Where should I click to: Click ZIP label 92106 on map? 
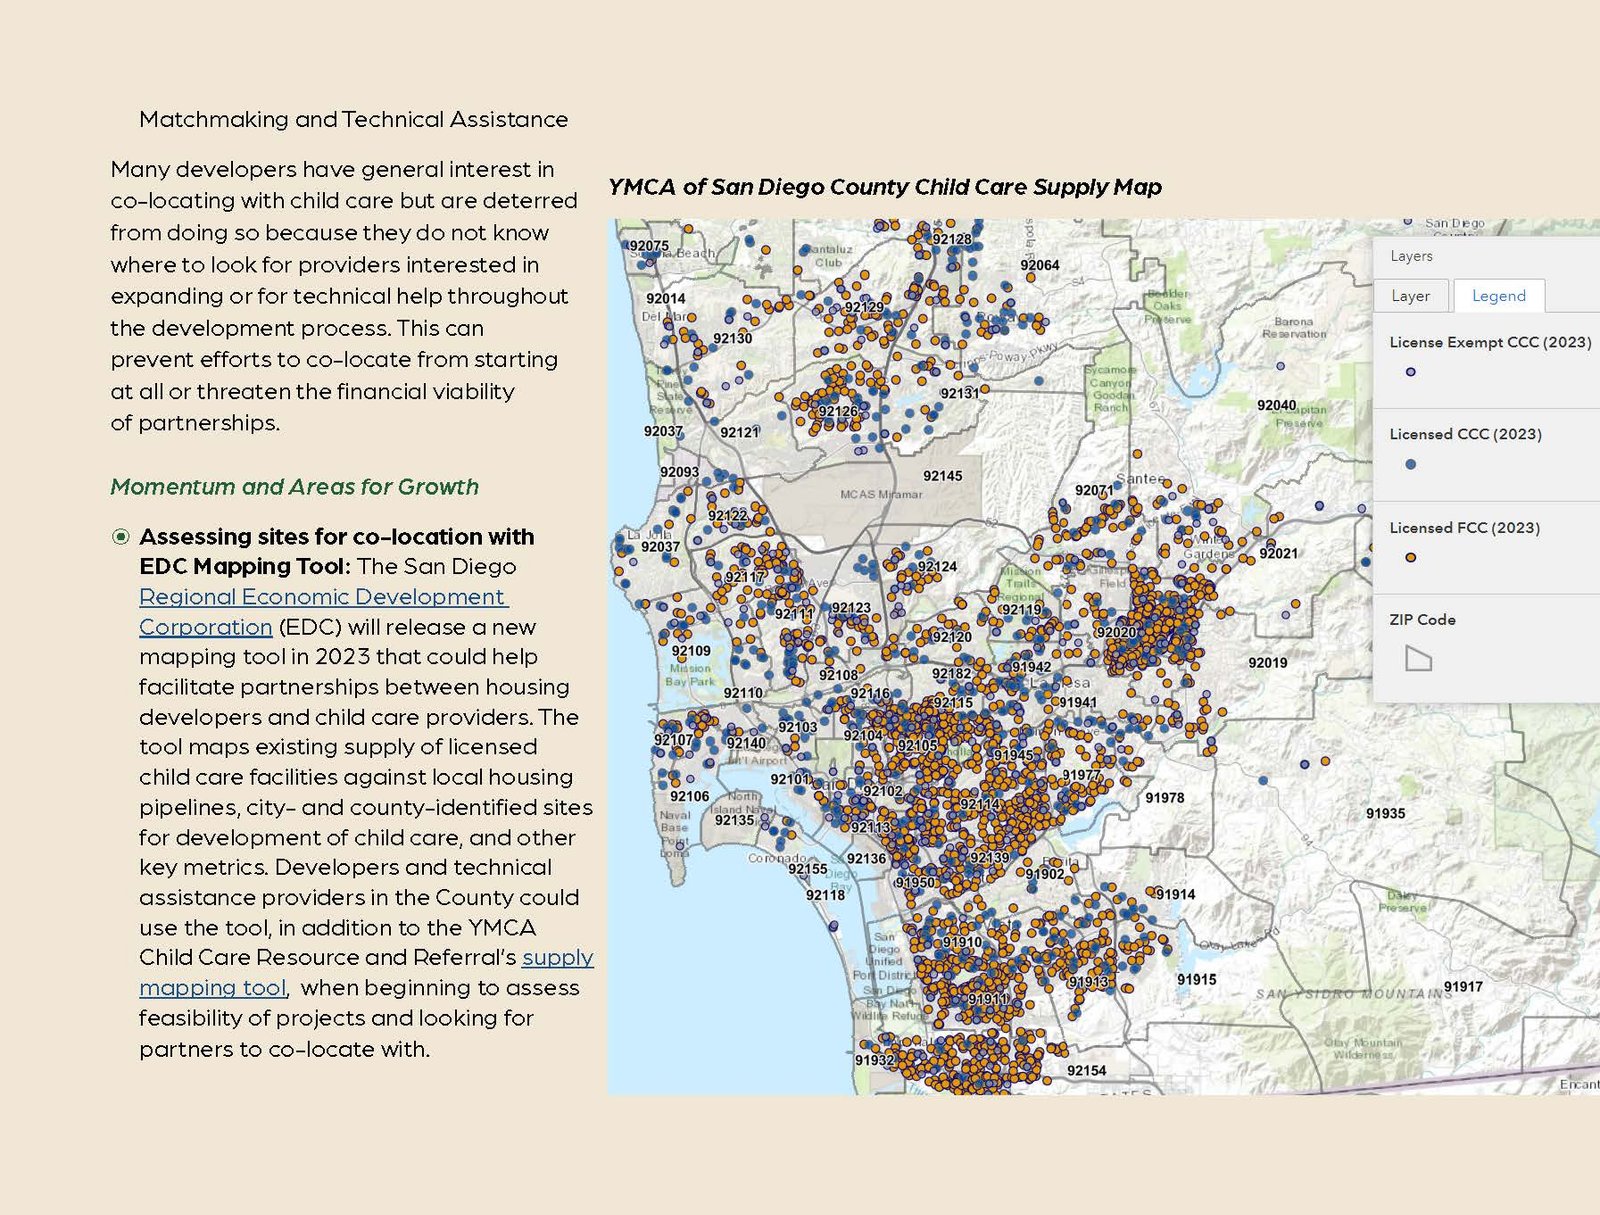pyautogui.click(x=689, y=797)
